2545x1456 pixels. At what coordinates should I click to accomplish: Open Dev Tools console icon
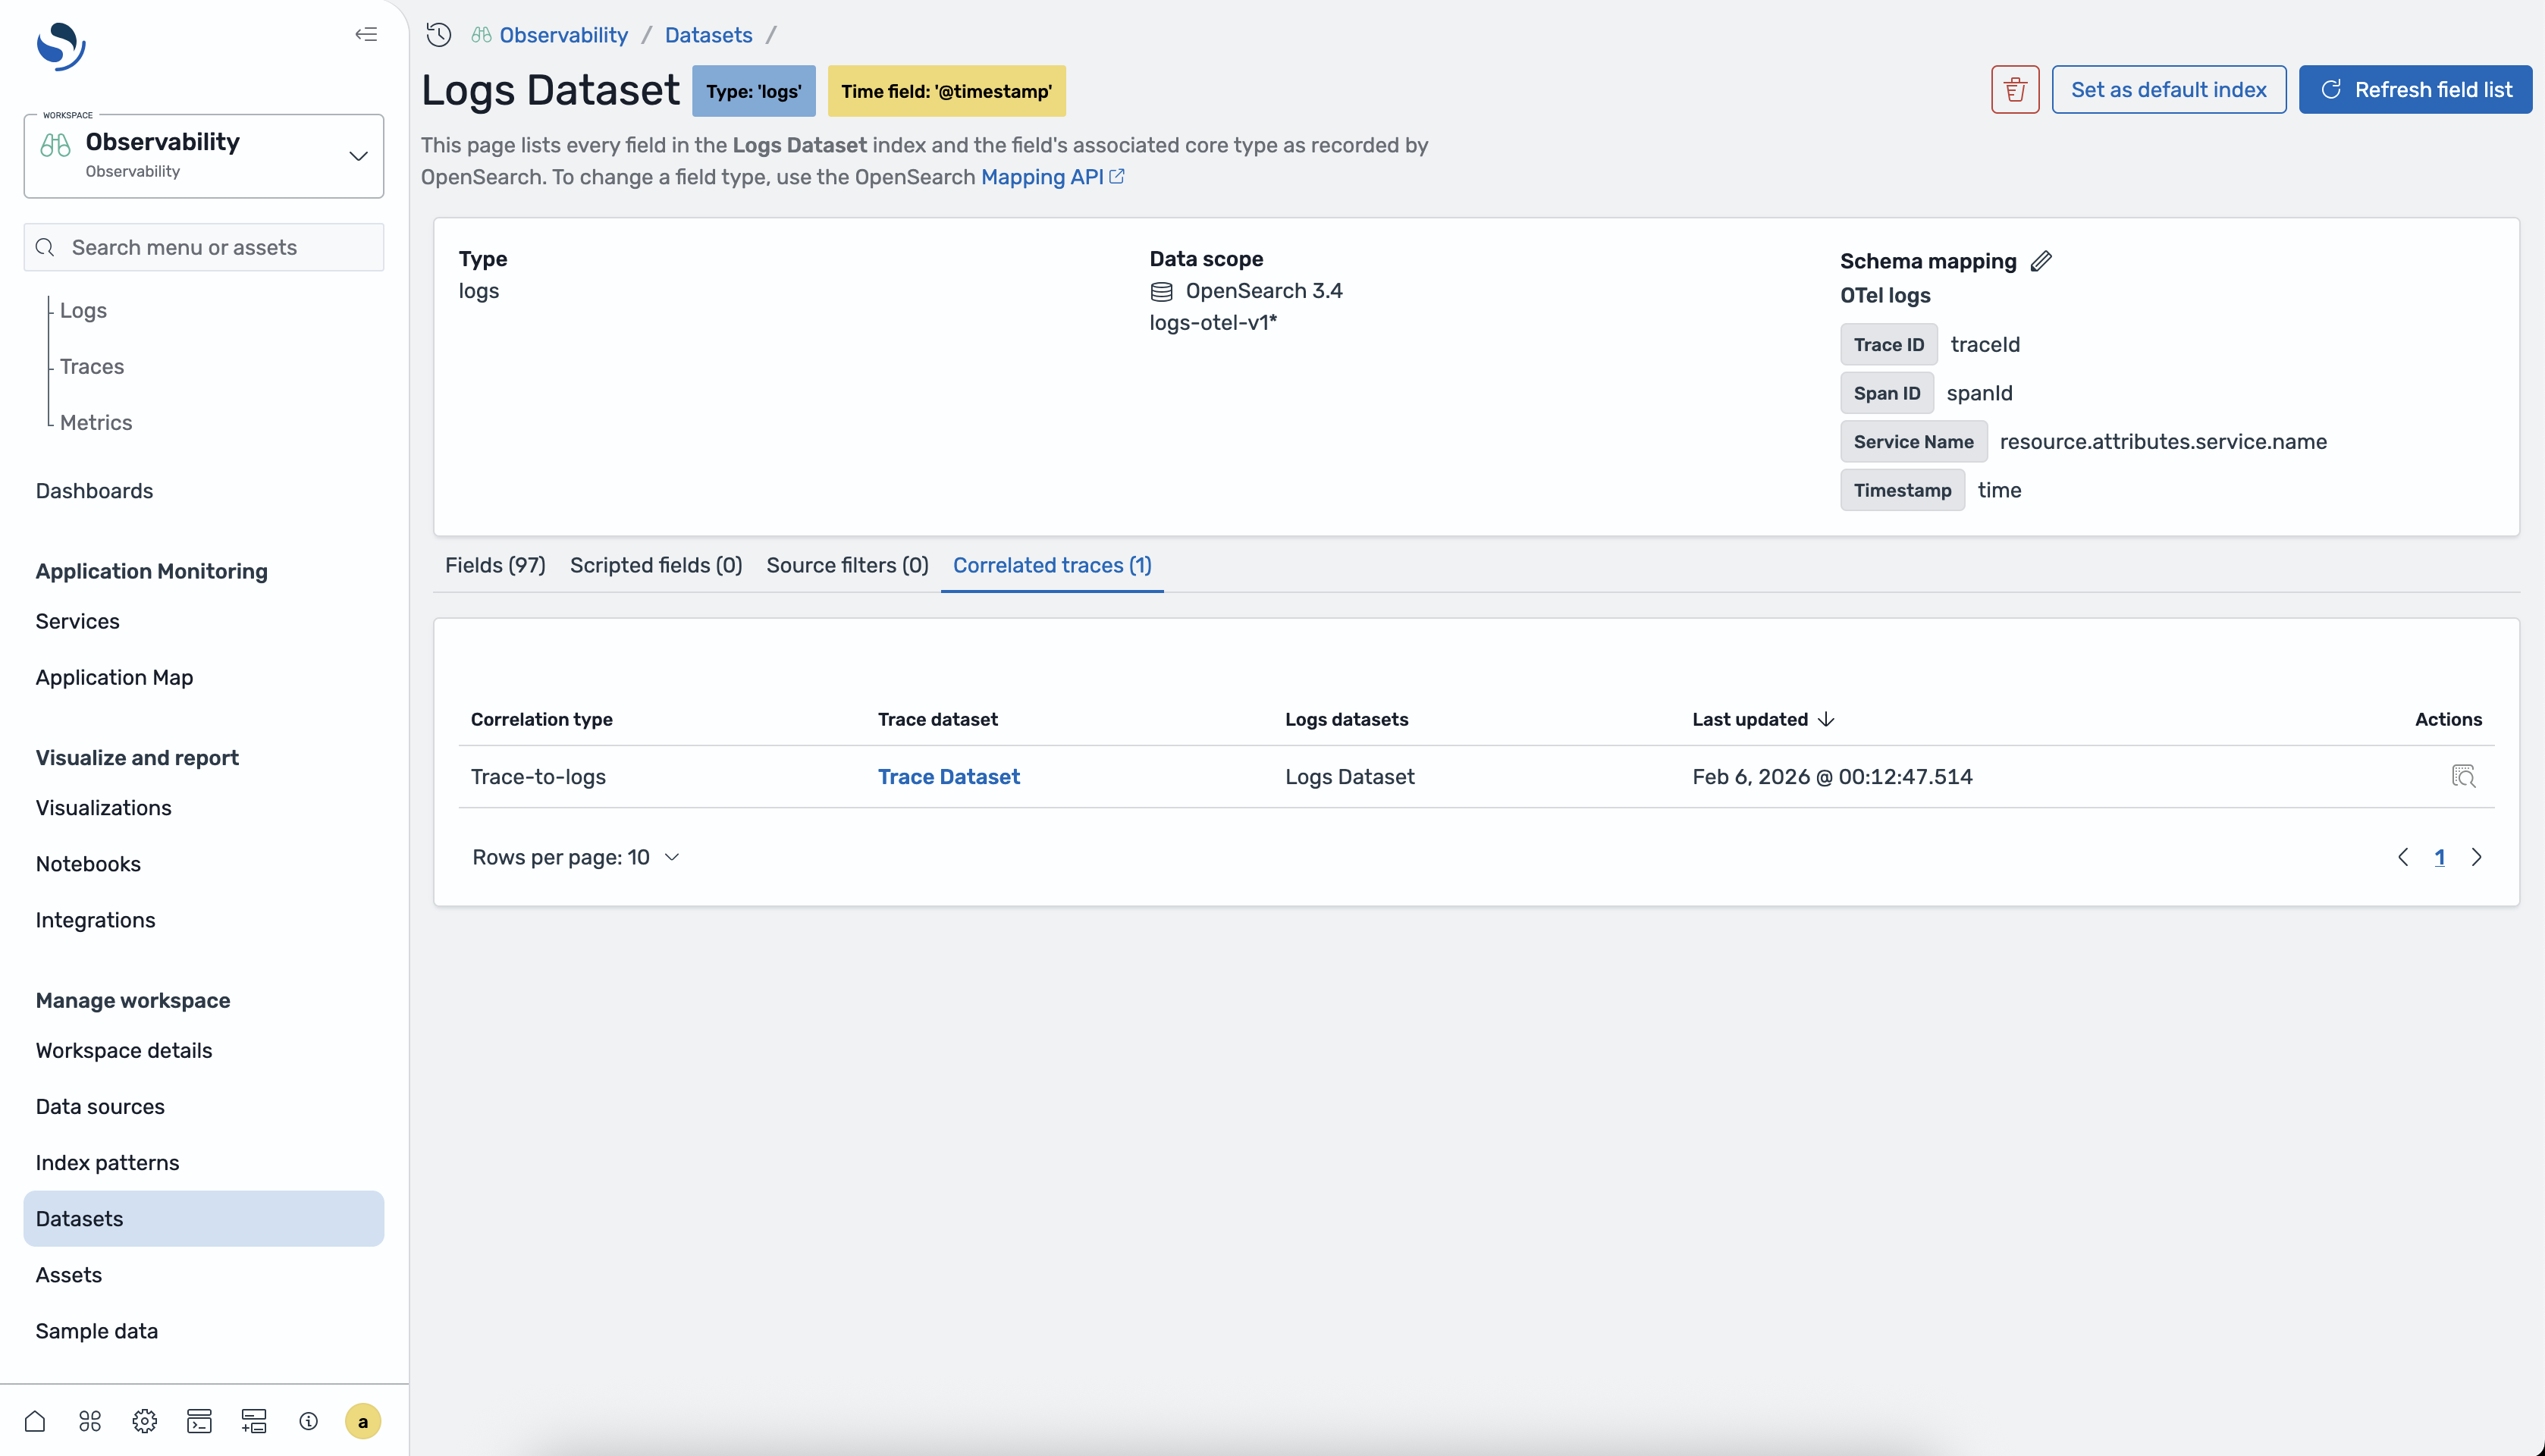[x=199, y=1421]
